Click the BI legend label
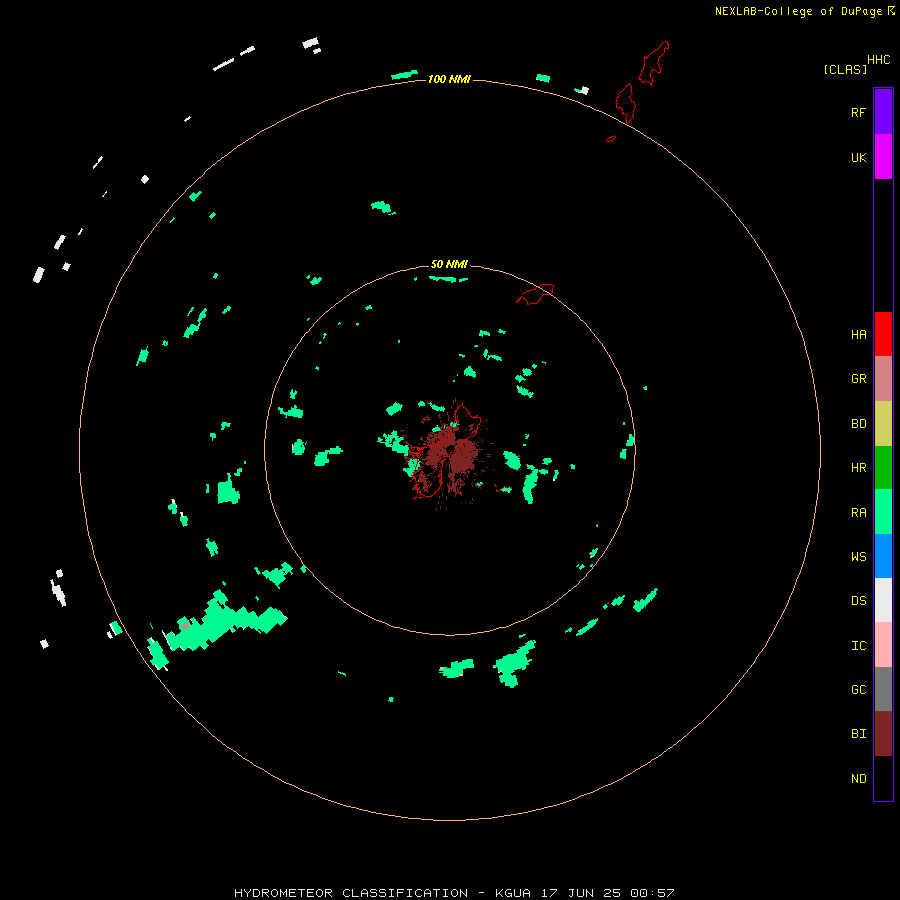Image resolution: width=900 pixels, height=900 pixels. (858, 734)
